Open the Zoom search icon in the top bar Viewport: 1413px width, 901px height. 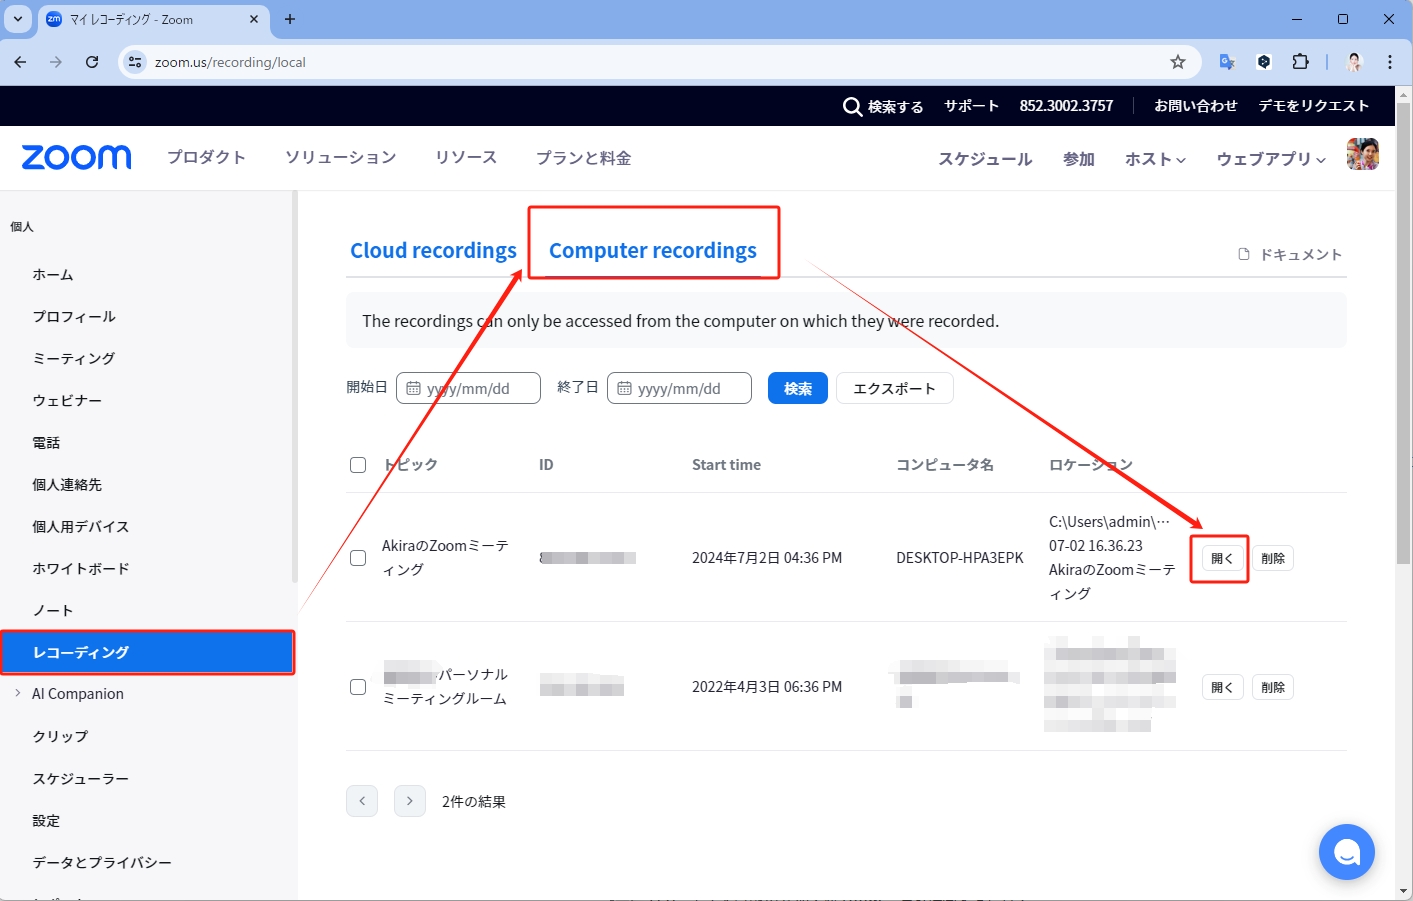[852, 106]
